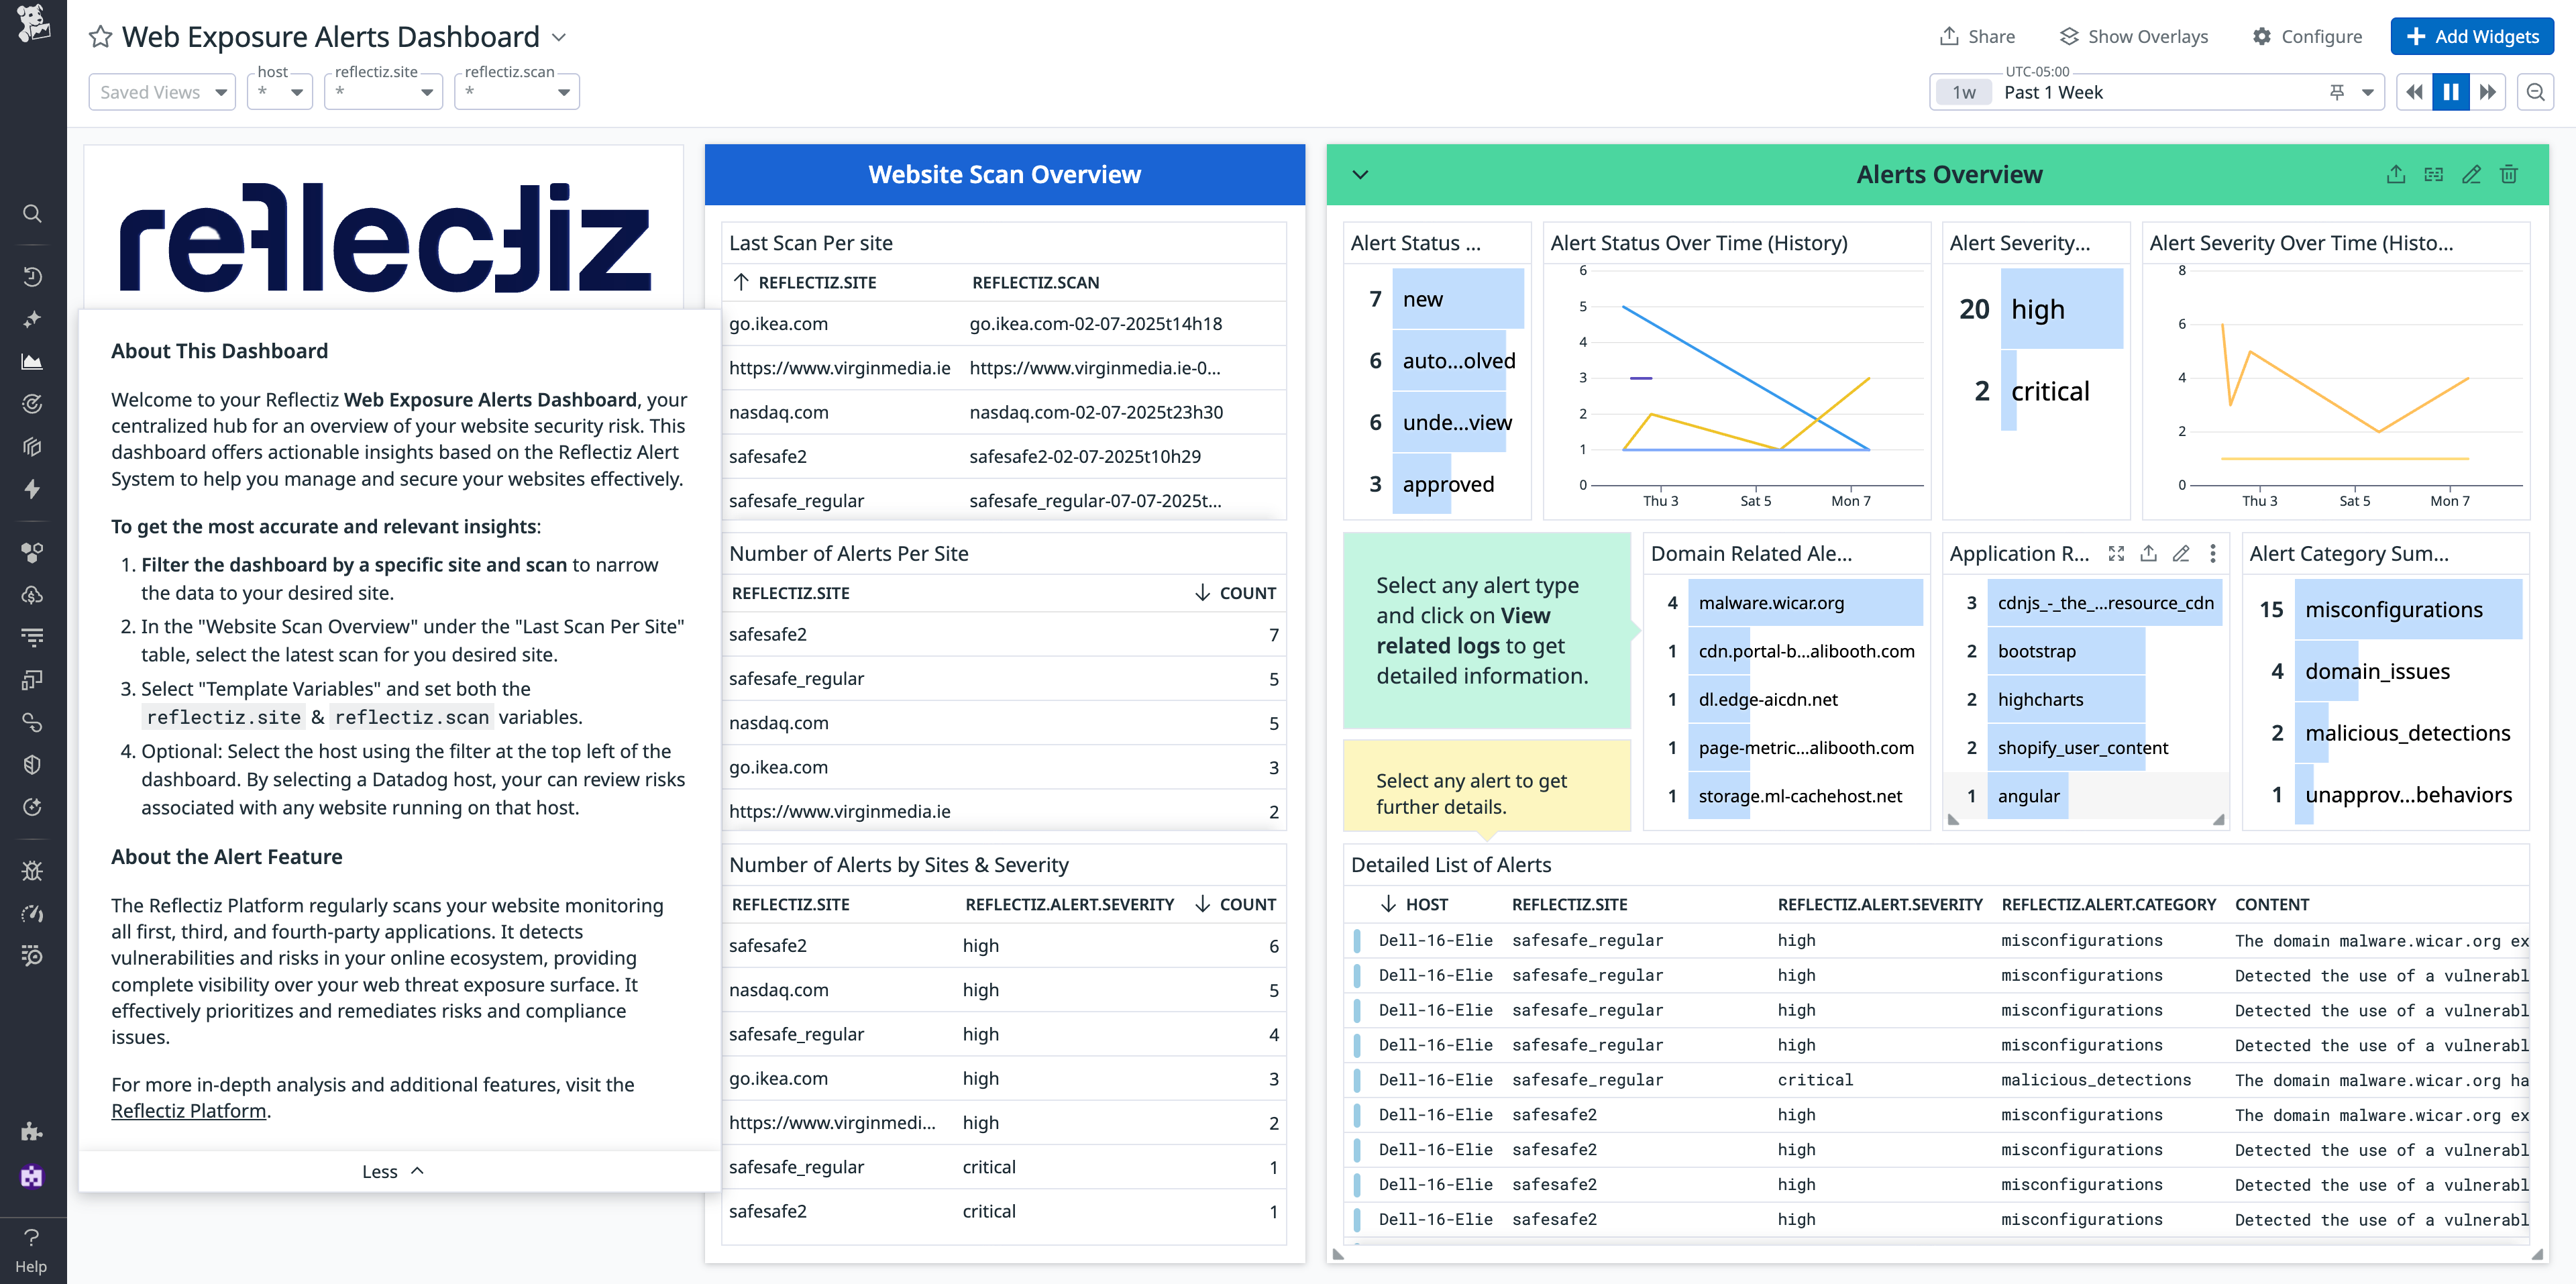The image size is (2576, 1284).
Task: Enable Show Overlays
Action: 2133,36
